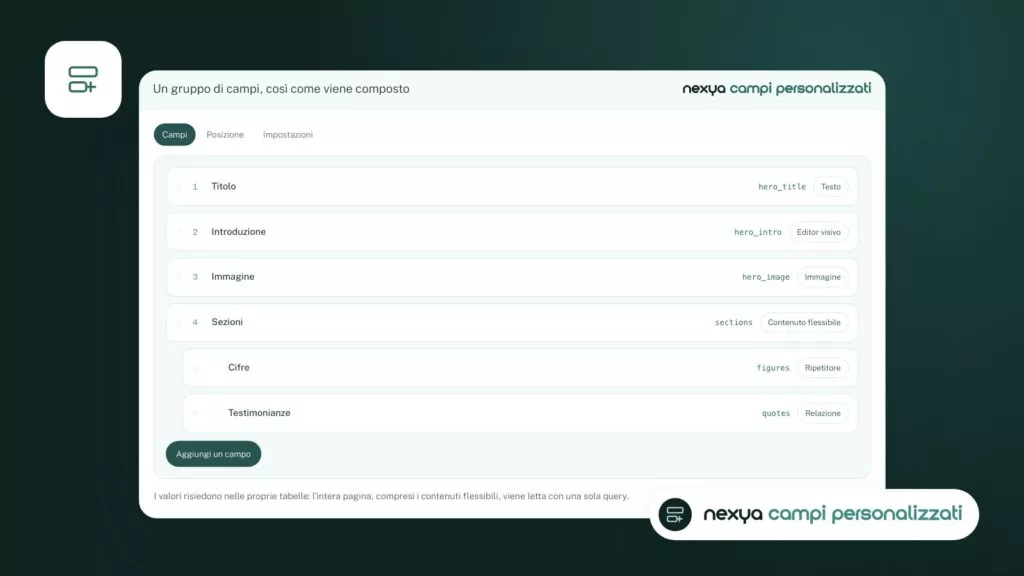
Task: Grab the drag handle on the Titolo row
Action: 179,187
